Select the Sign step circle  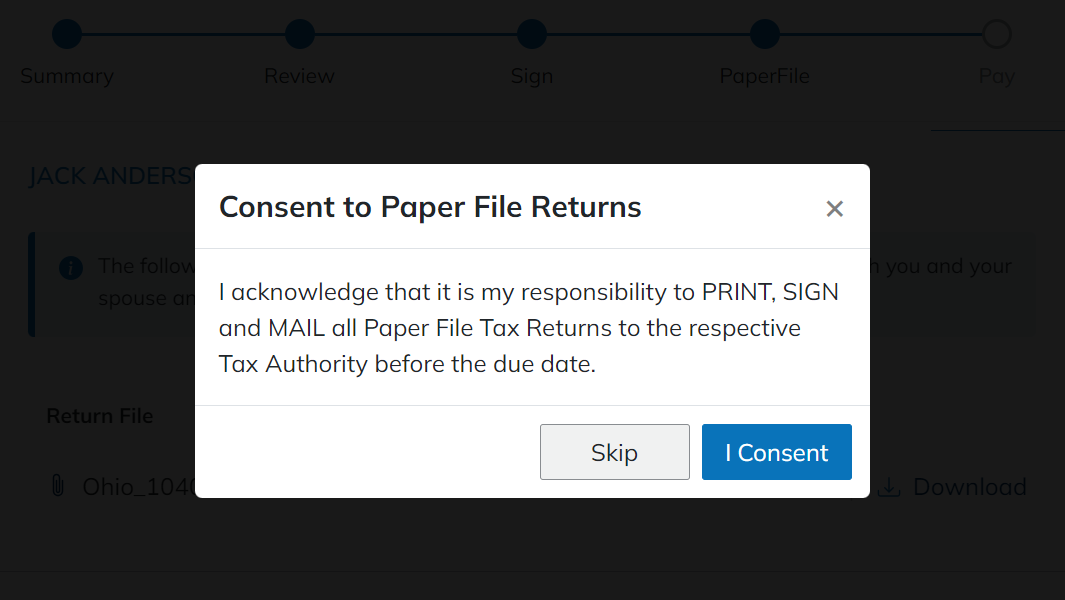click(x=531, y=33)
